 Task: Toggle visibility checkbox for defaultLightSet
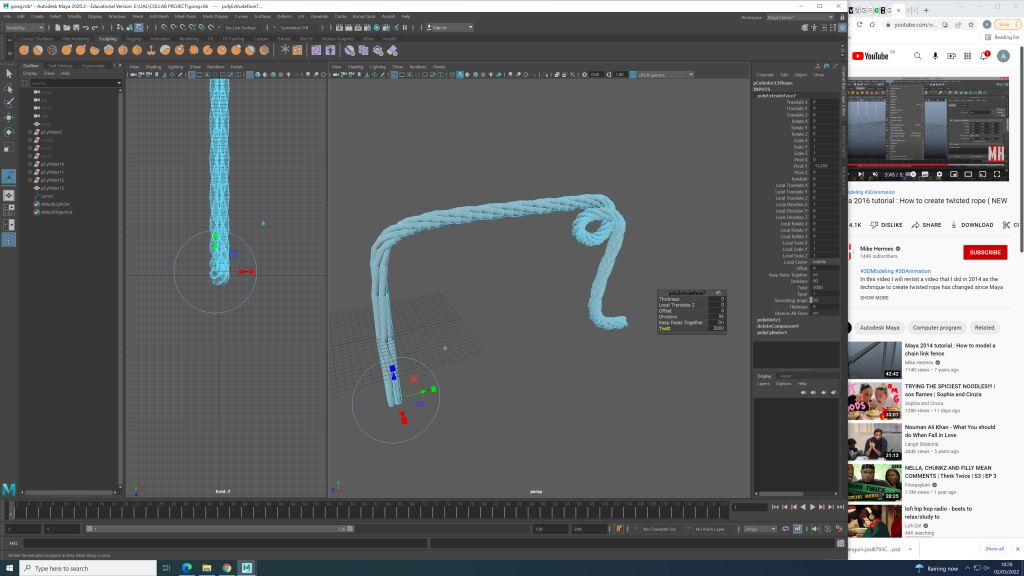pyautogui.click(x=37, y=204)
